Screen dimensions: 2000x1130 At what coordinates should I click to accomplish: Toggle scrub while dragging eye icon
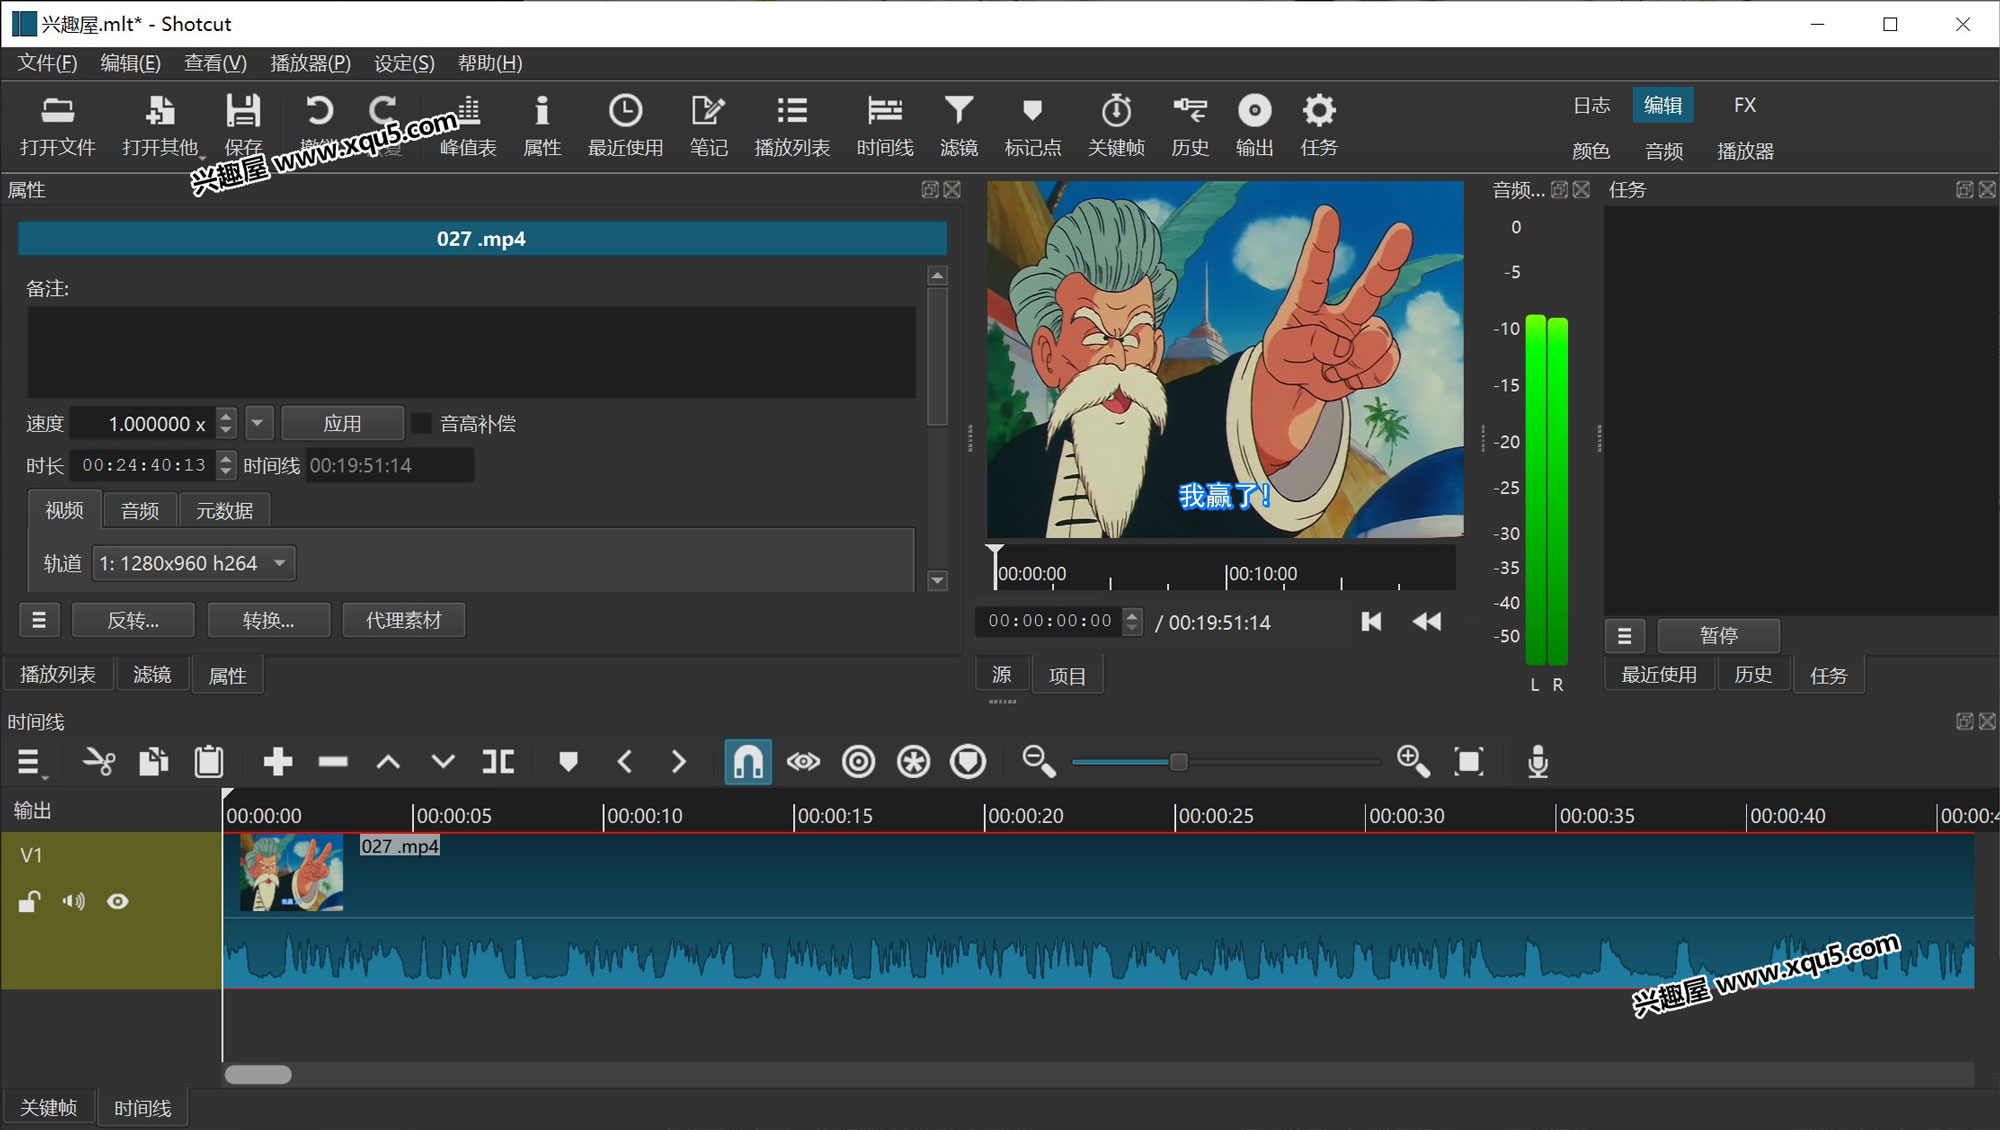(x=803, y=762)
